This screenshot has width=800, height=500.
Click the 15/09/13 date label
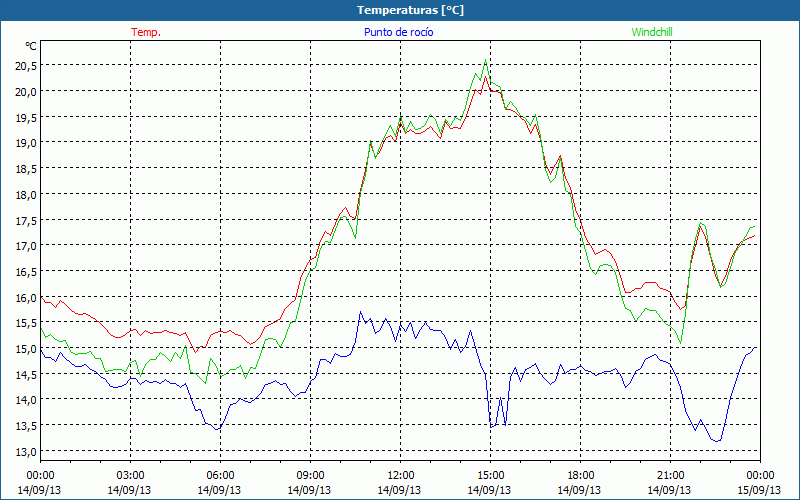(x=759, y=490)
